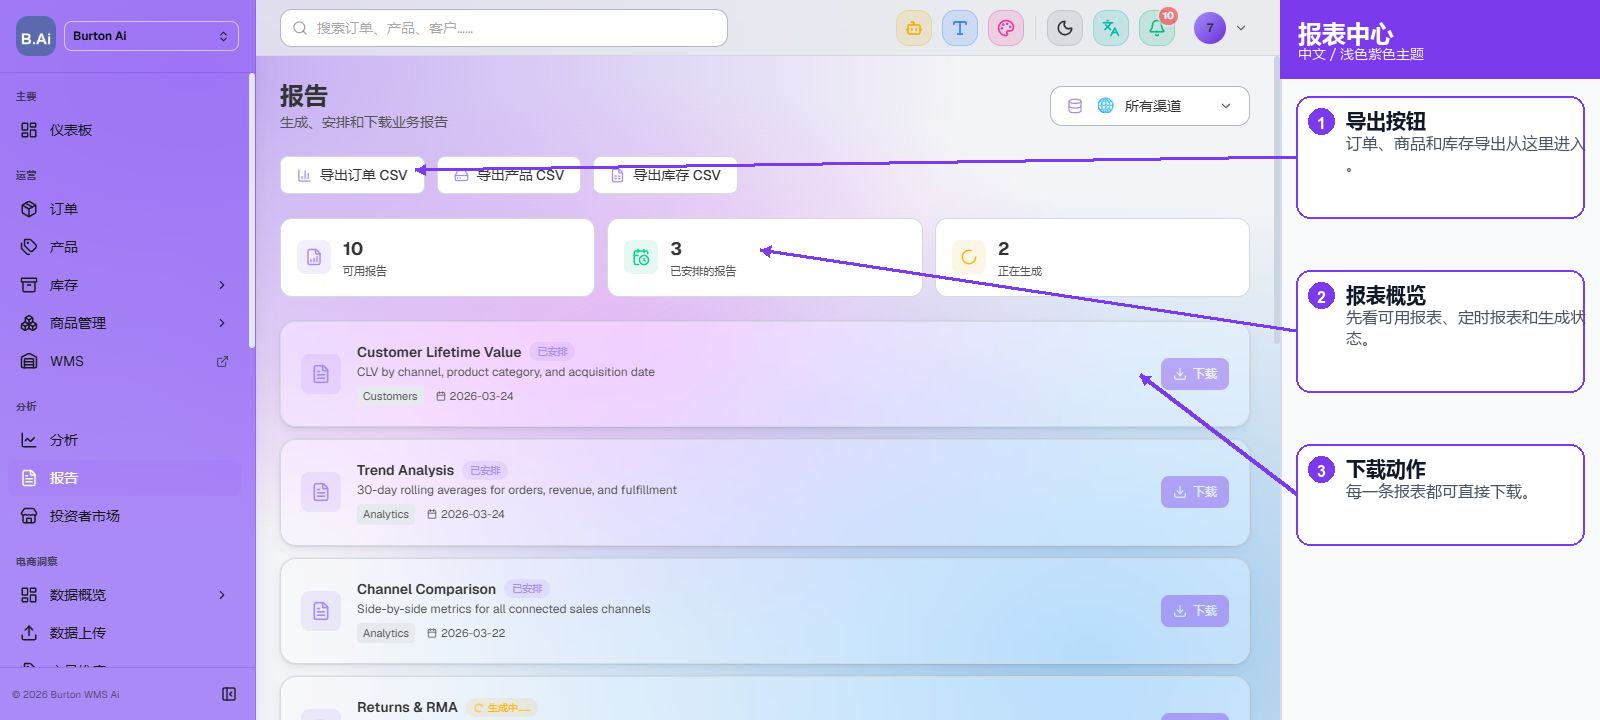Open 投资者市场 in sidebar

pos(124,516)
